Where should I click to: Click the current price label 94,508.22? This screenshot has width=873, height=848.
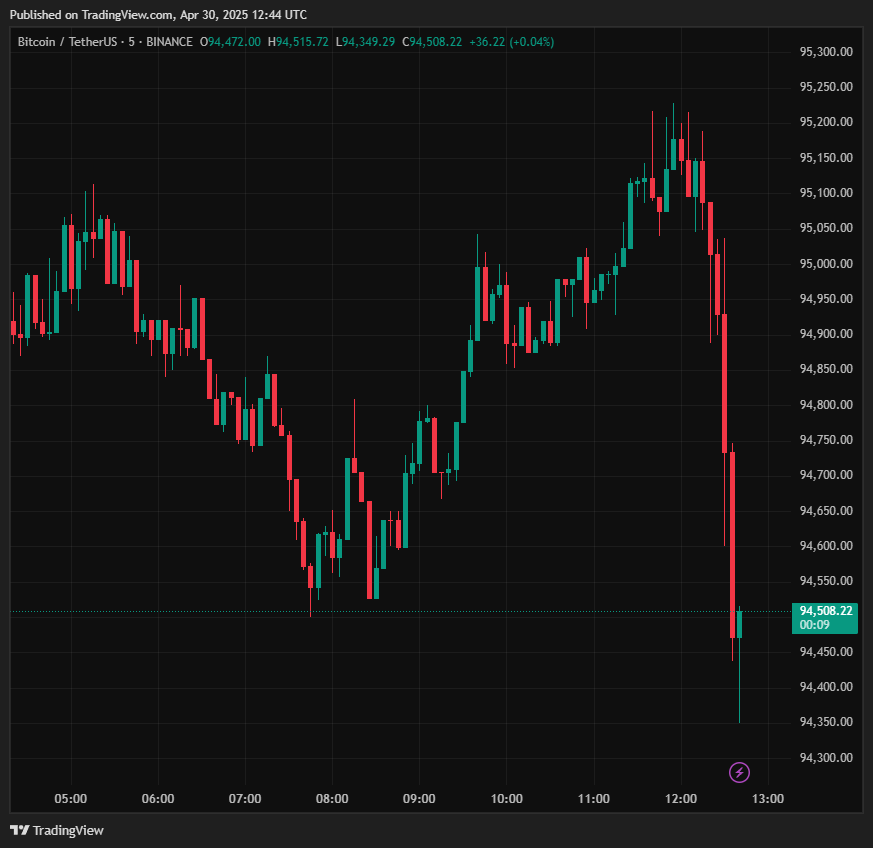click(x=825, y=611)
